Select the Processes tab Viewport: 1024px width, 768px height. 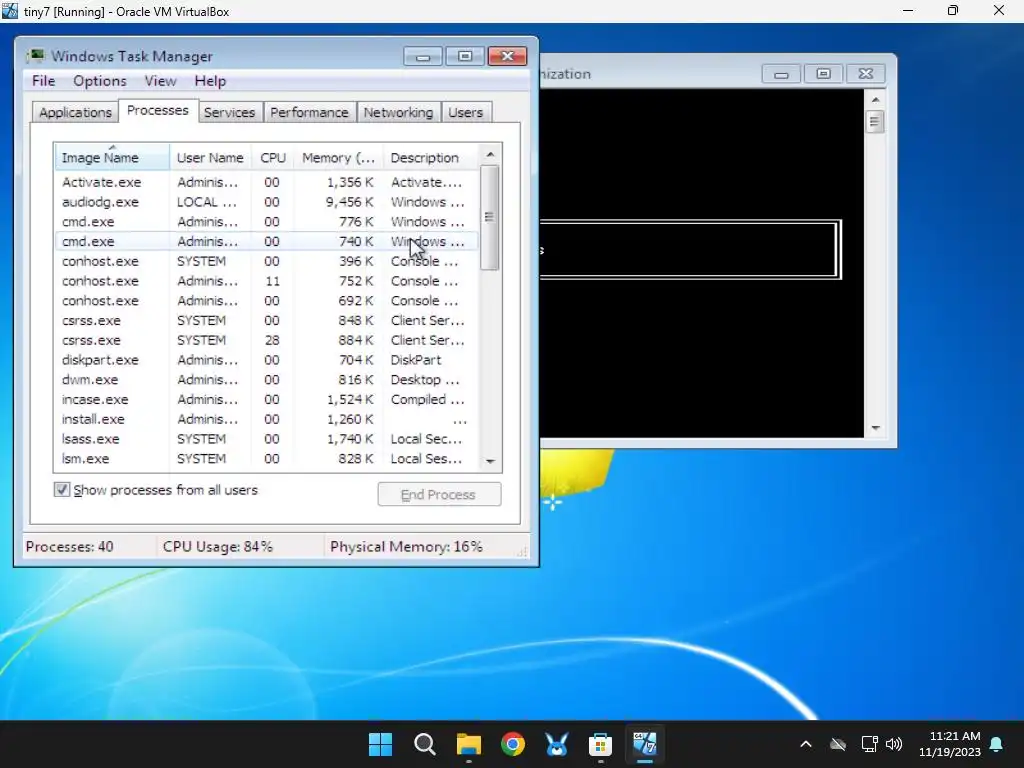point(157,110)
